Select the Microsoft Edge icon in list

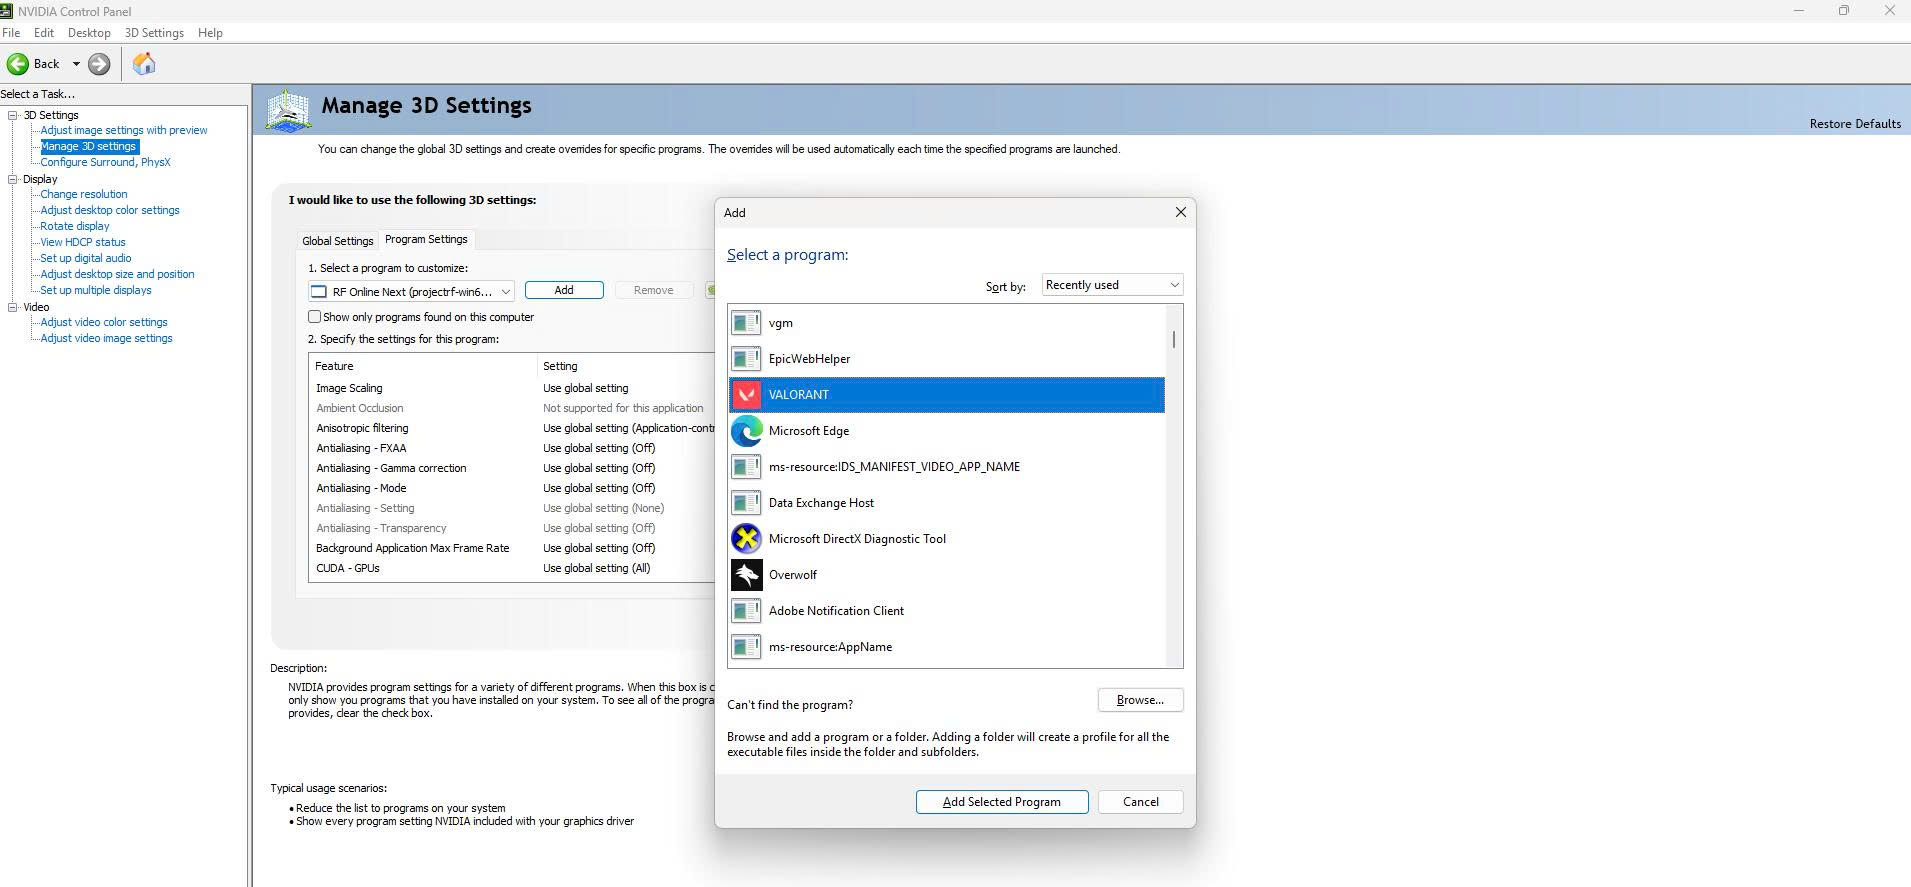click(746, 431)
